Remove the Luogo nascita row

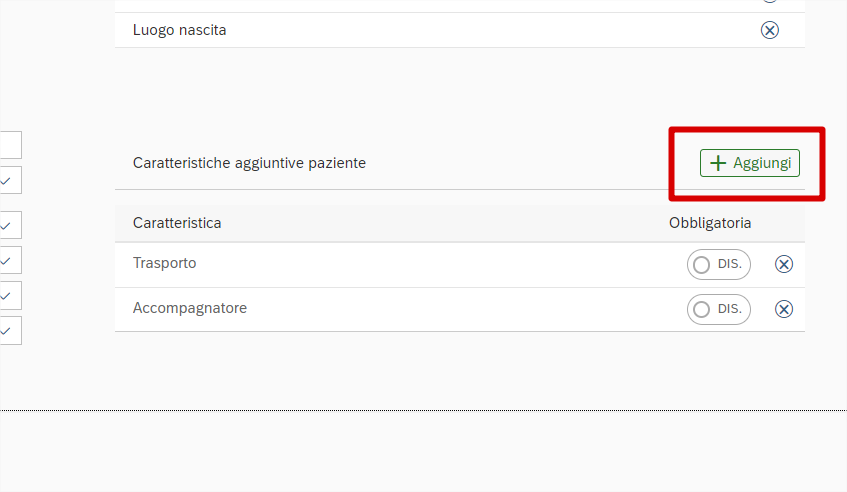770,30
